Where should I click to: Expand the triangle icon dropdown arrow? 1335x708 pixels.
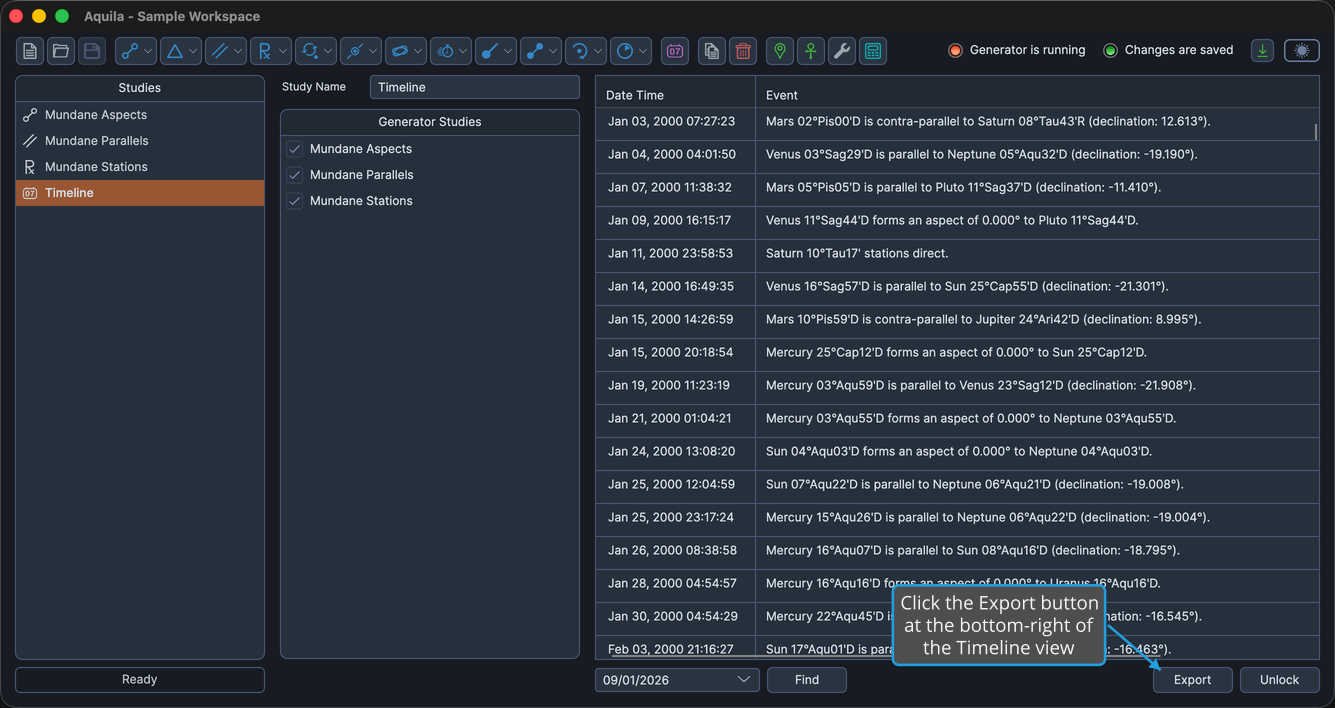coord(193,51)
